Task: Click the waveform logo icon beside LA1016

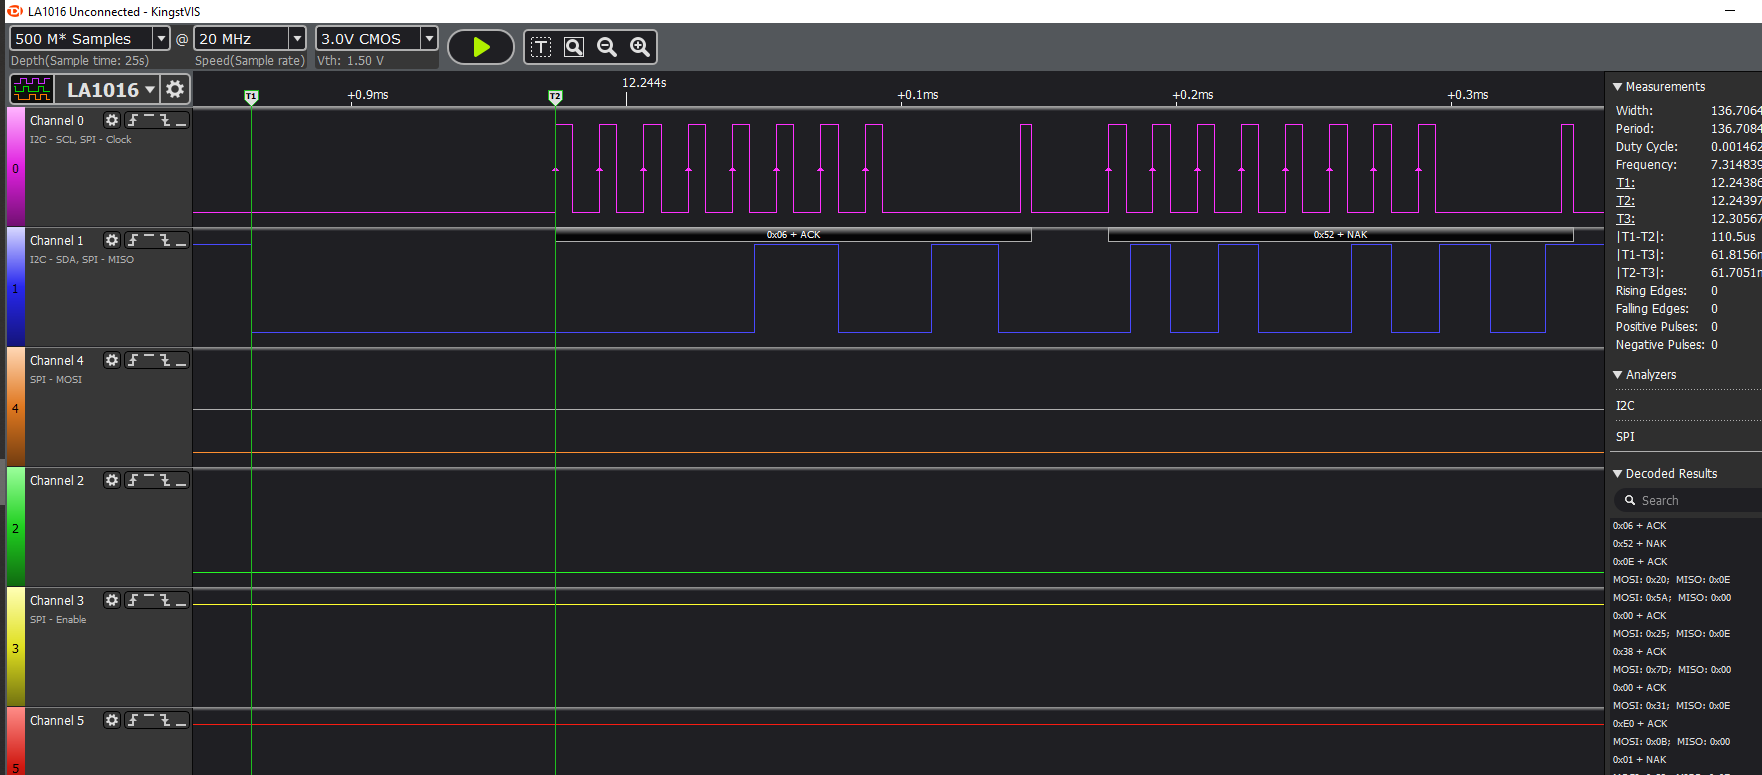Action: (32, 89)
